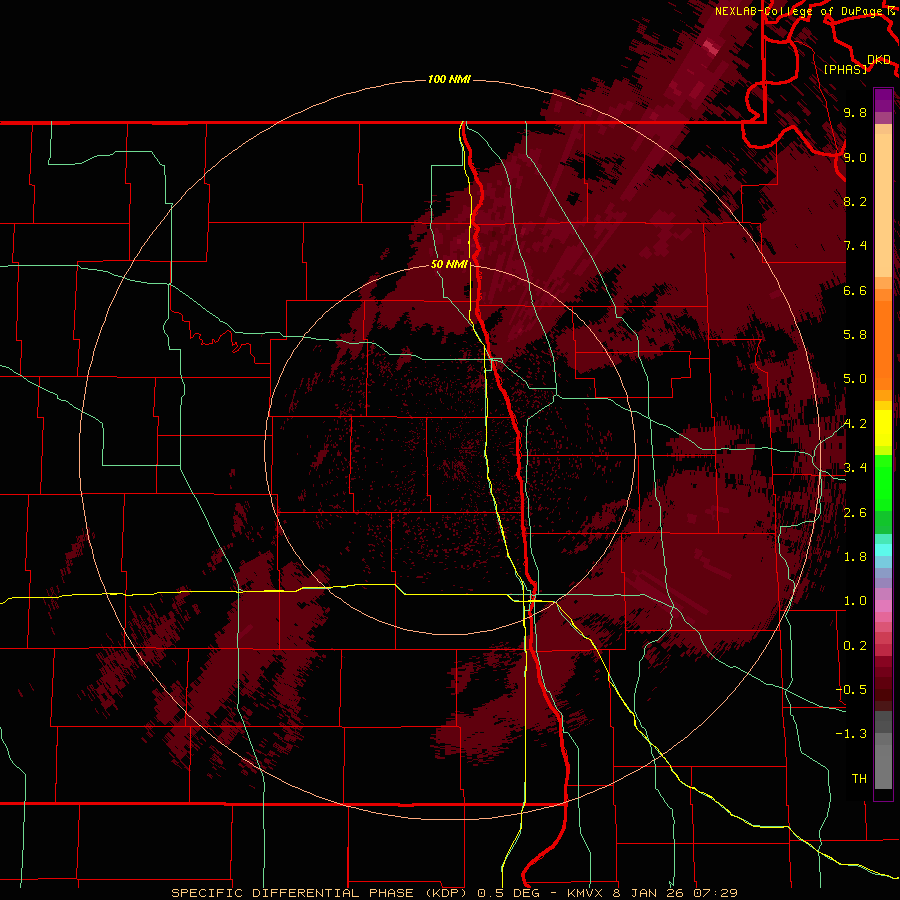This screenshot has width=900, height=900.
Task: Click the KMVX radar station identifier
Action: pyautogui.click(x=587, y=893)
